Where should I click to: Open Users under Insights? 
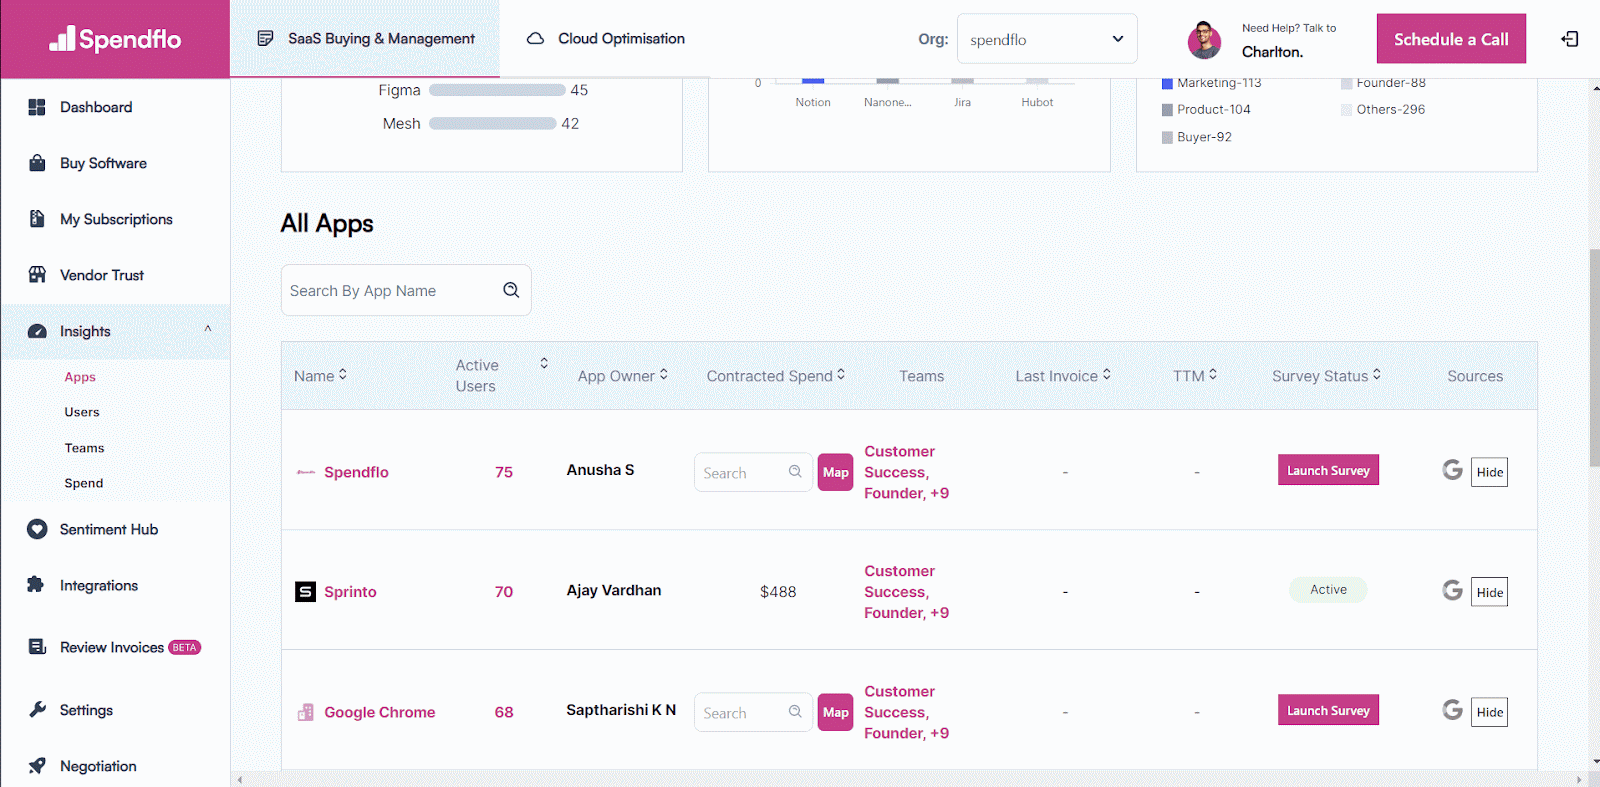pyautogui.click(x=82, y=412)
